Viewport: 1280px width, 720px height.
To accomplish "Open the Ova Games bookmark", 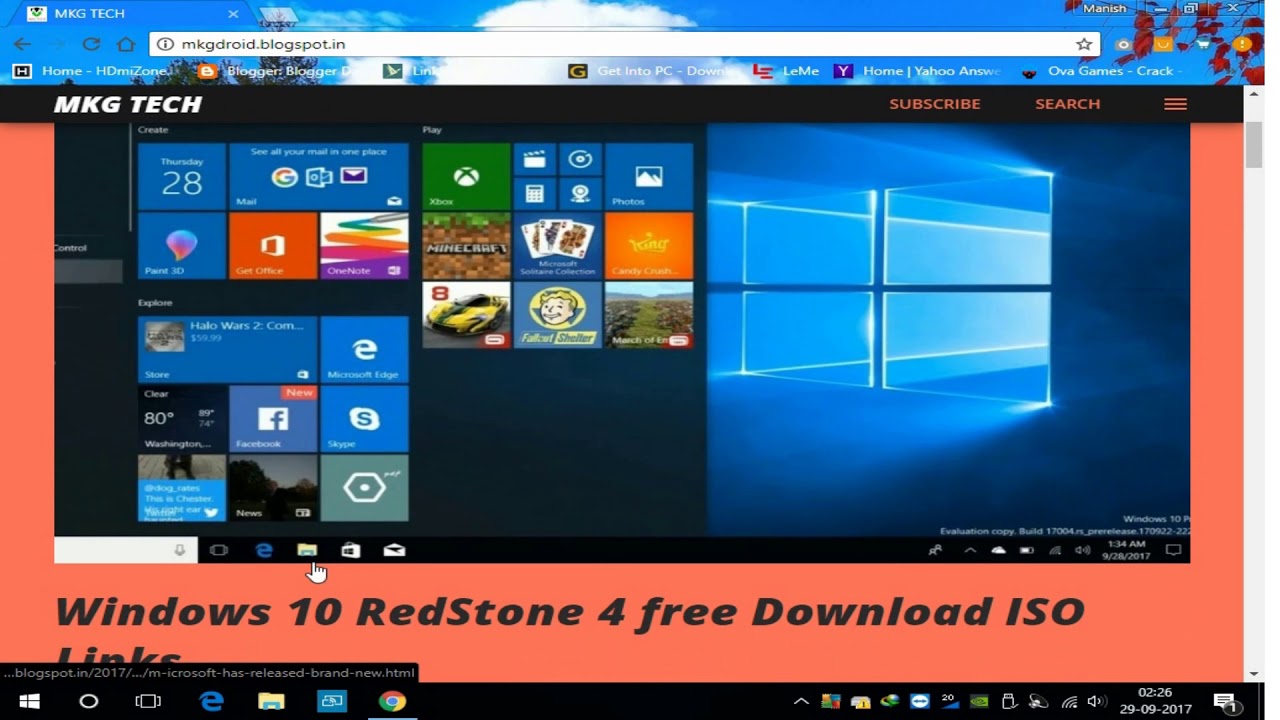I will click(1100, 71).
